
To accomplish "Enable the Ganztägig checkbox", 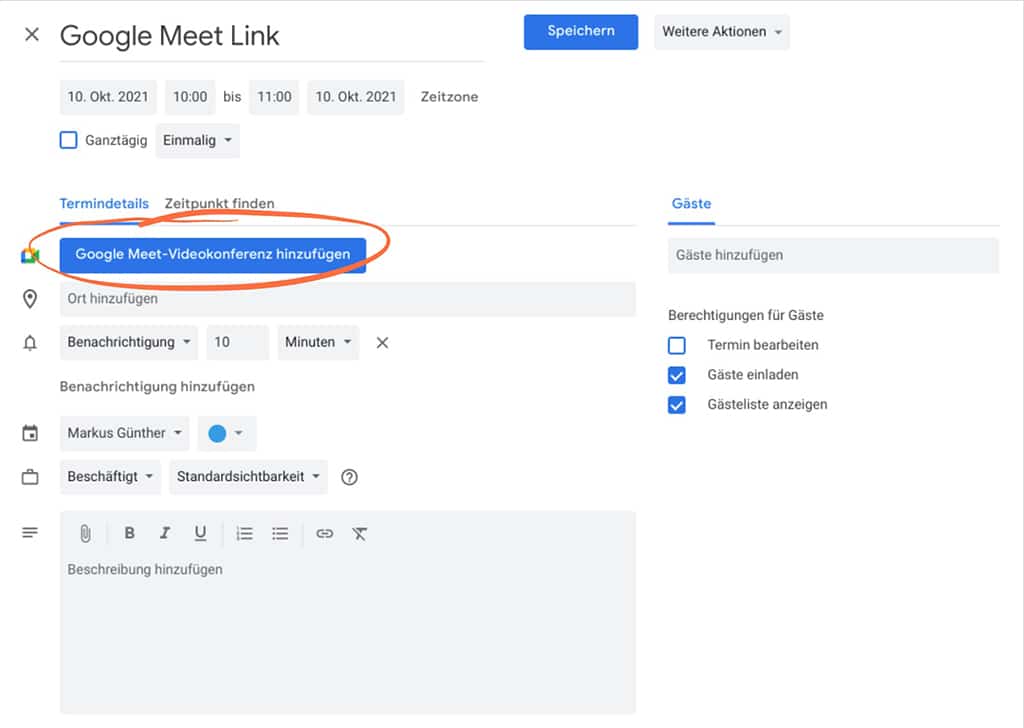I will 68,140.
